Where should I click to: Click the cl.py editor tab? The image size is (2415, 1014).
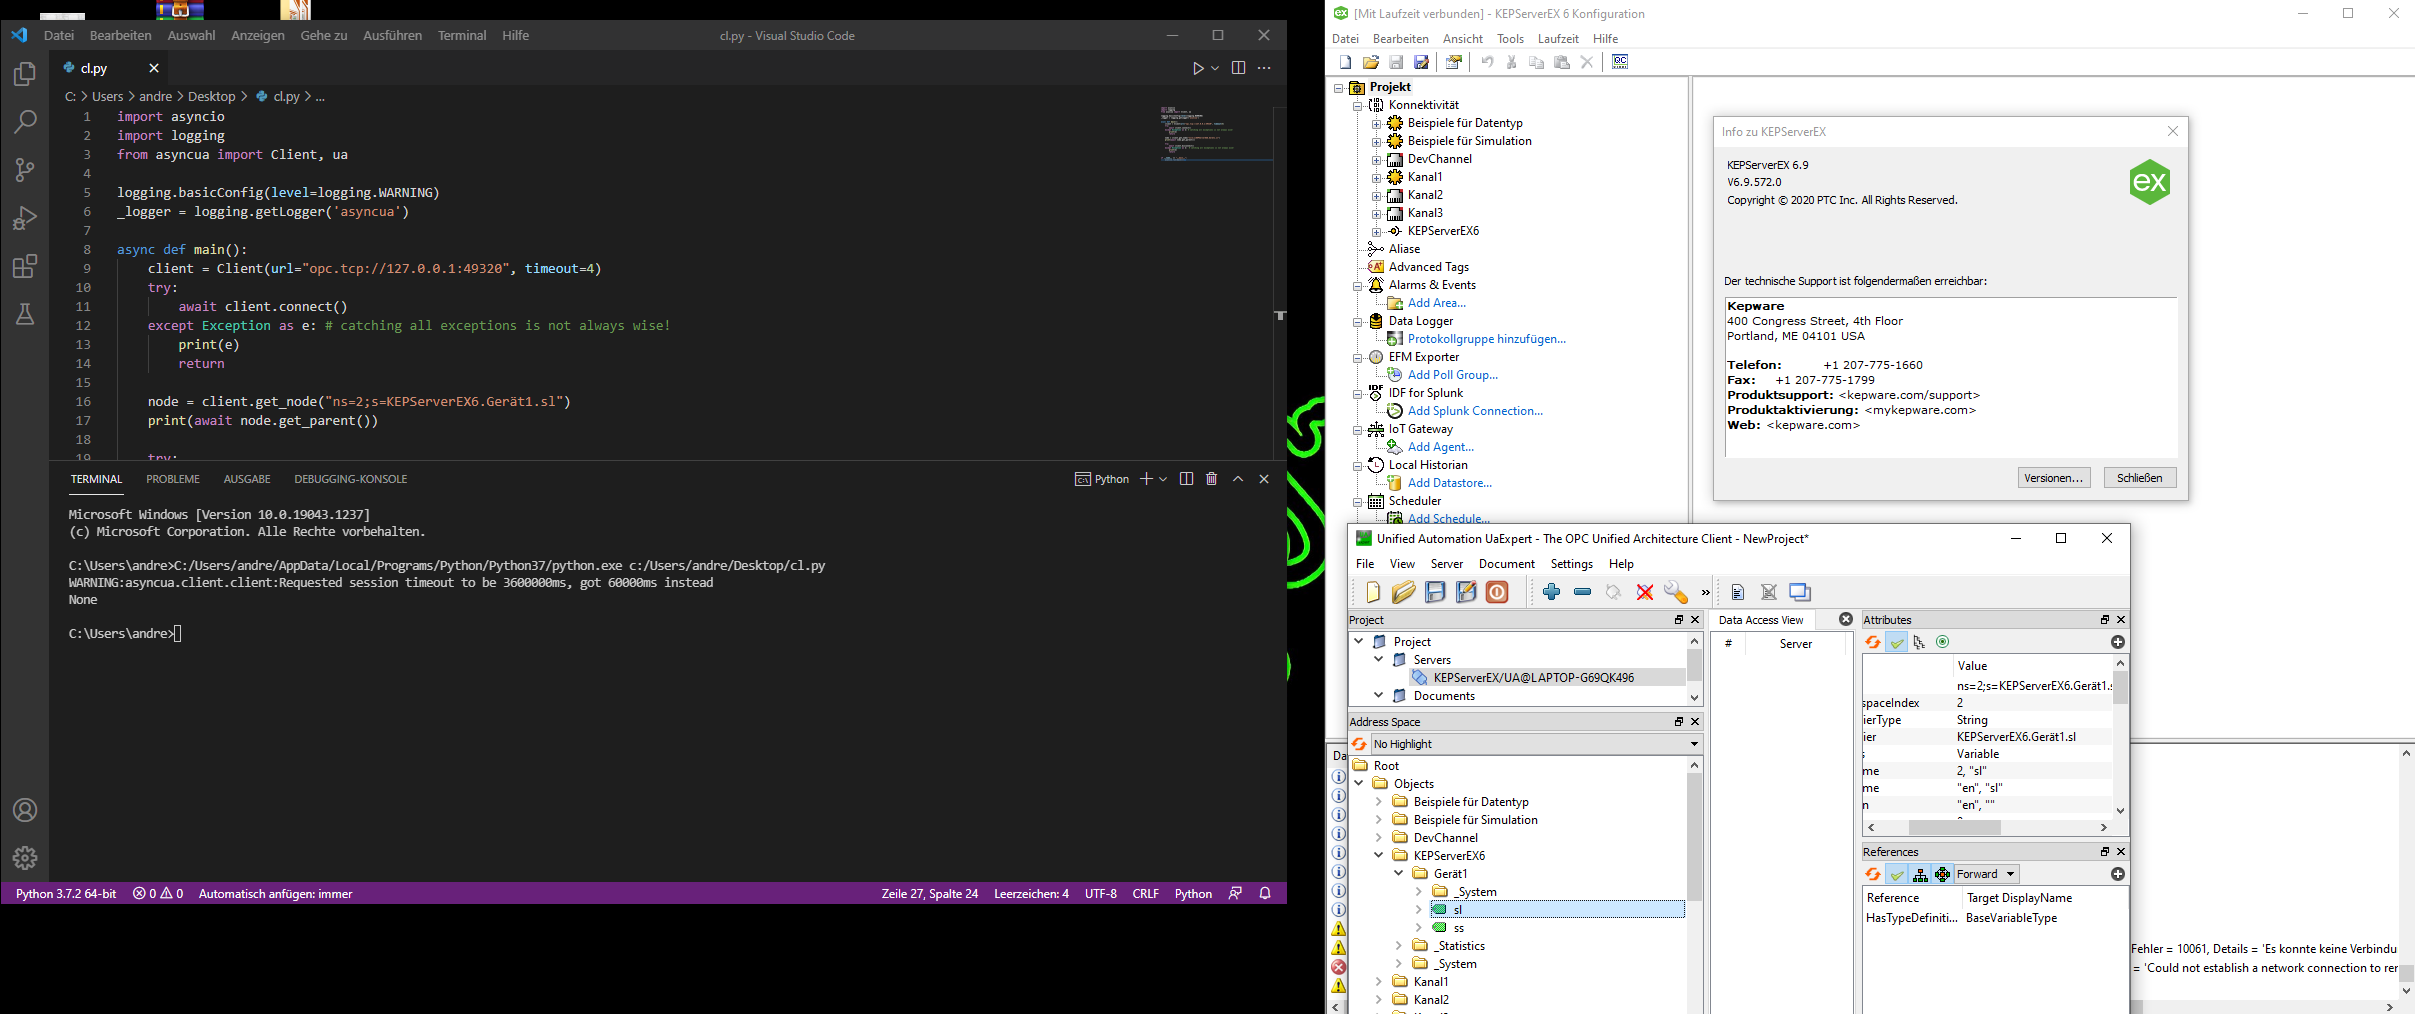click(x=93, y=68)
